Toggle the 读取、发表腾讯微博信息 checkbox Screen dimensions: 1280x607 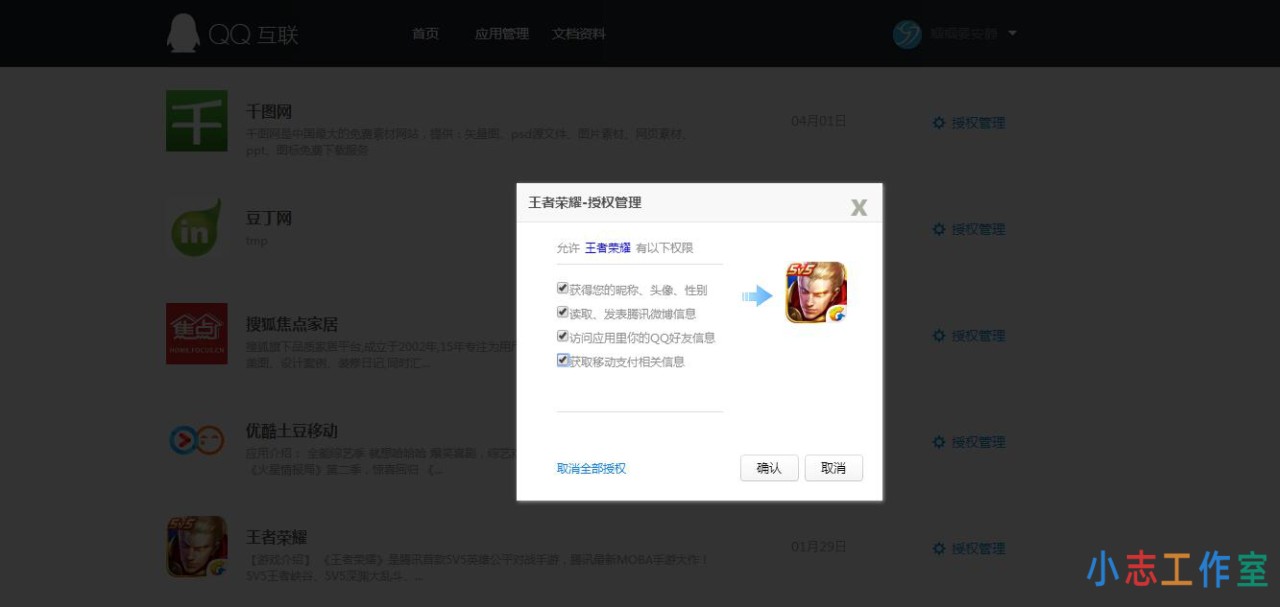coord(562,313)
